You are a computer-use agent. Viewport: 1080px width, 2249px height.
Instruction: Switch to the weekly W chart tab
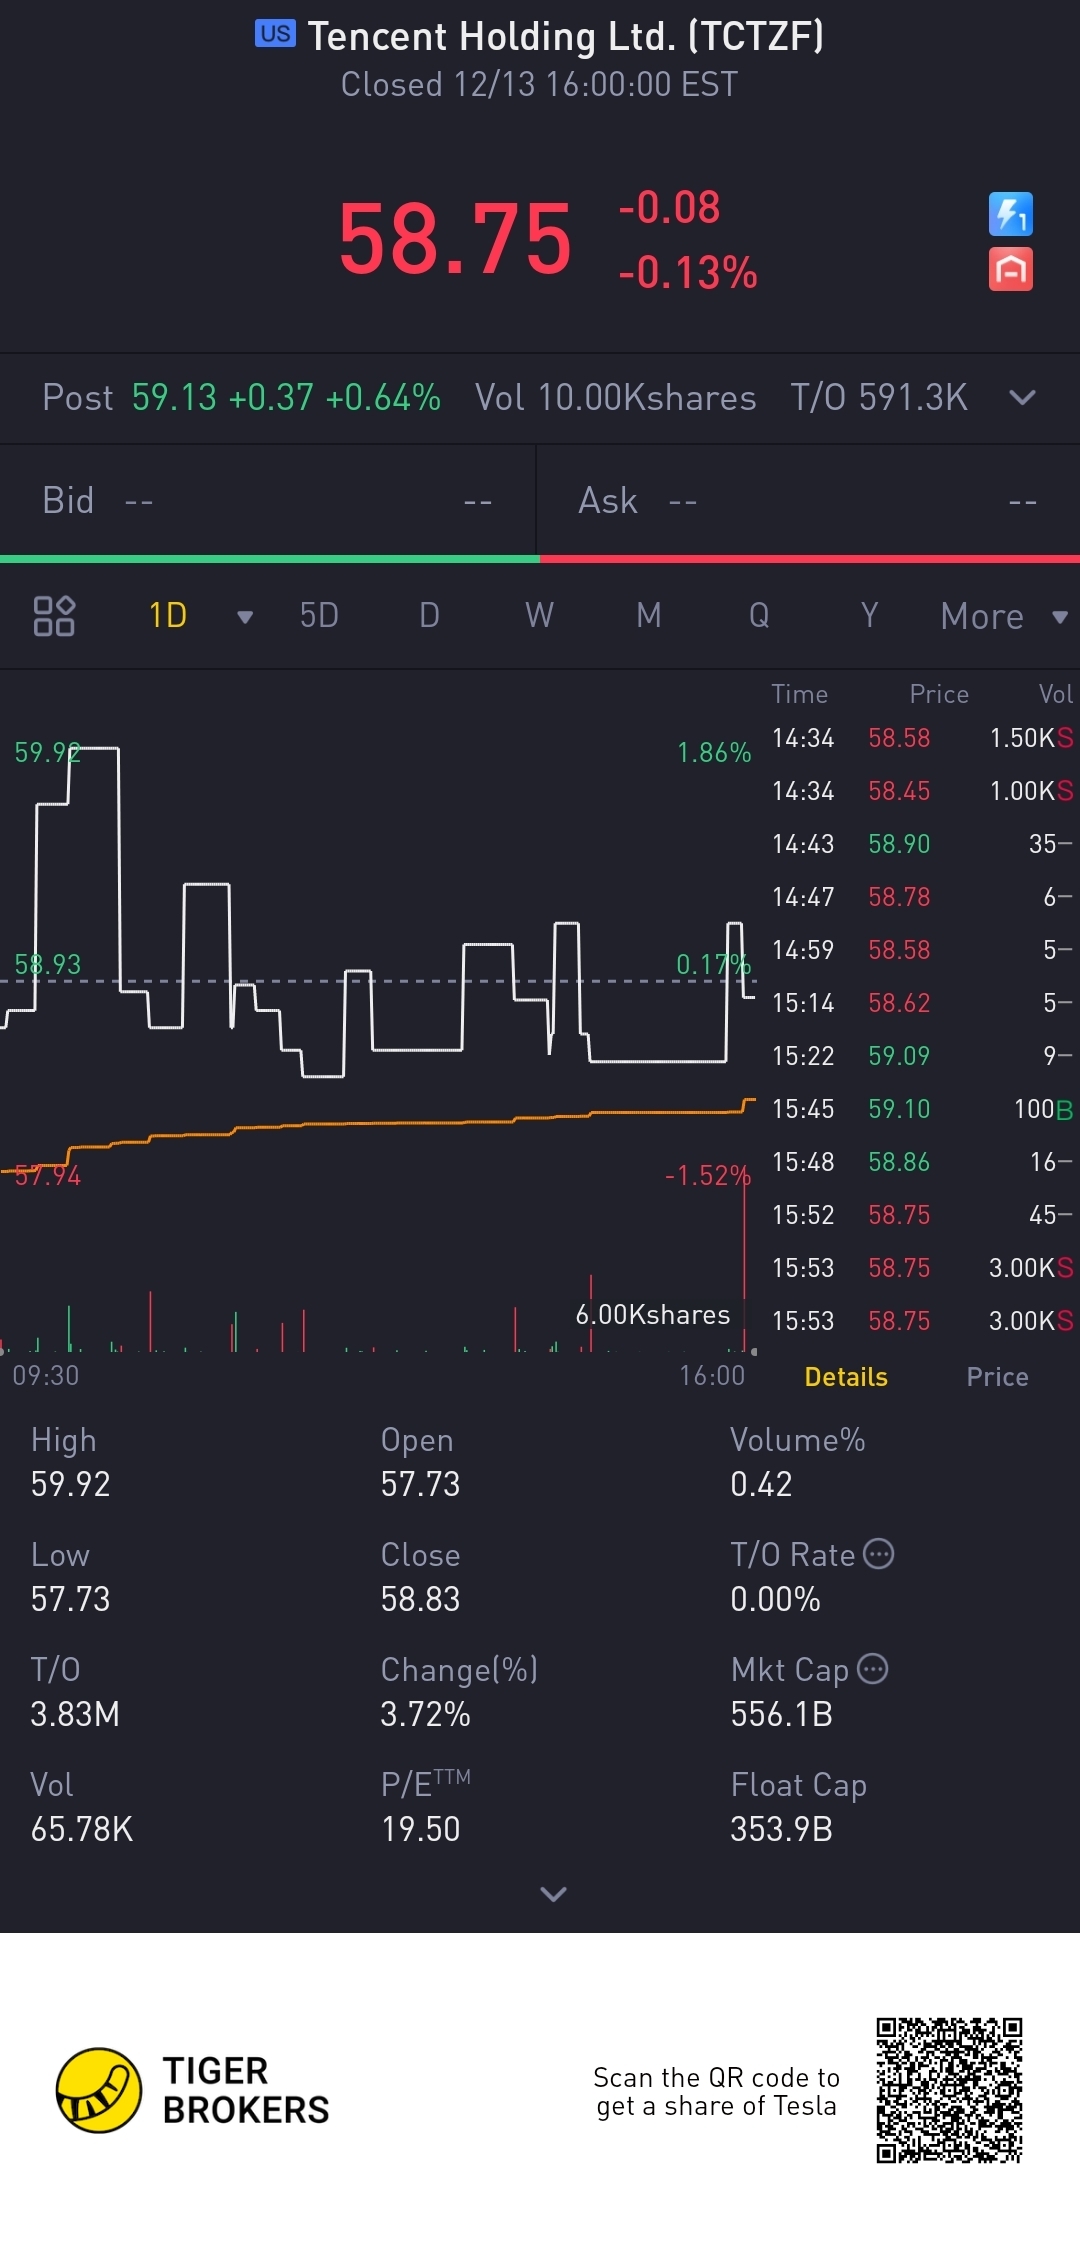pos(539,615)
